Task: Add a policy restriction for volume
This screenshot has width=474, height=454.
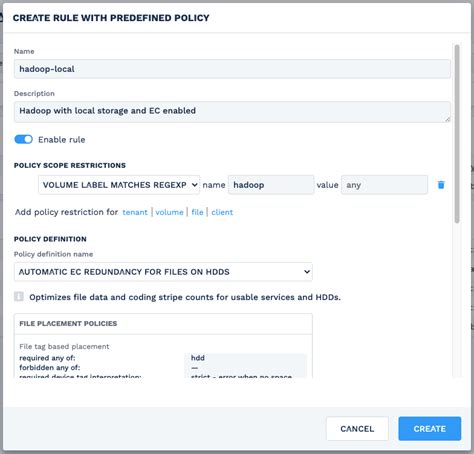Action: [169, 212]
